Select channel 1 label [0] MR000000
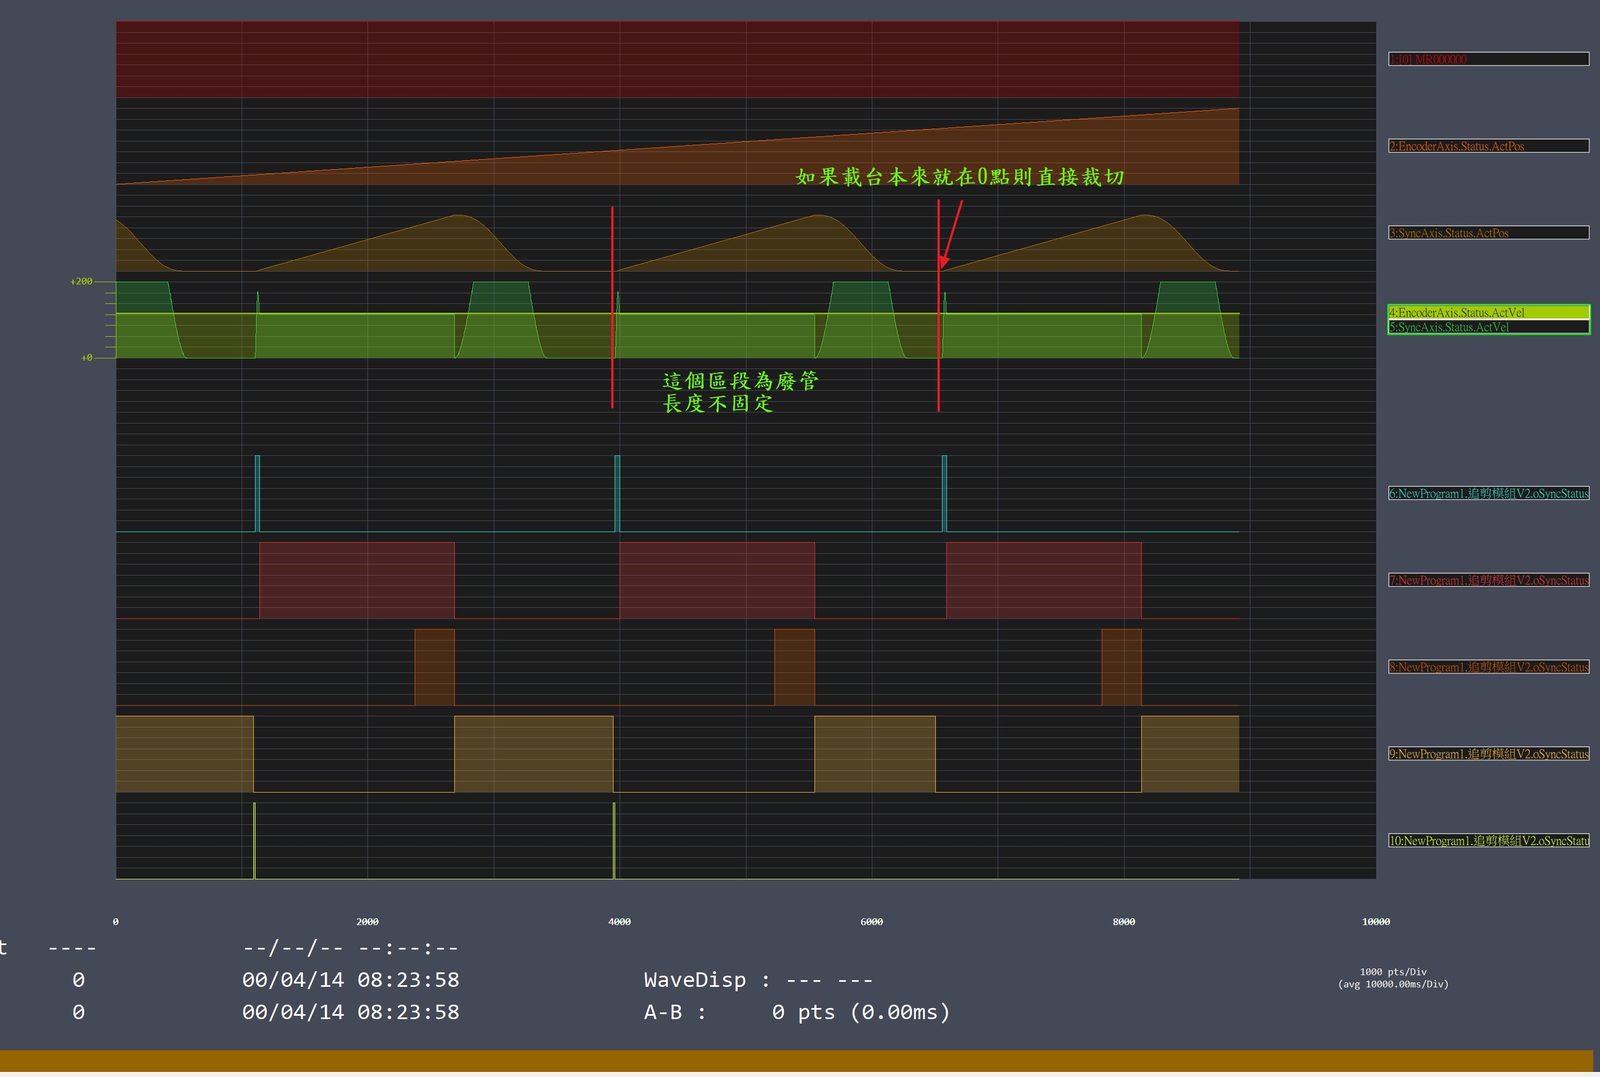 [1488, 59]
